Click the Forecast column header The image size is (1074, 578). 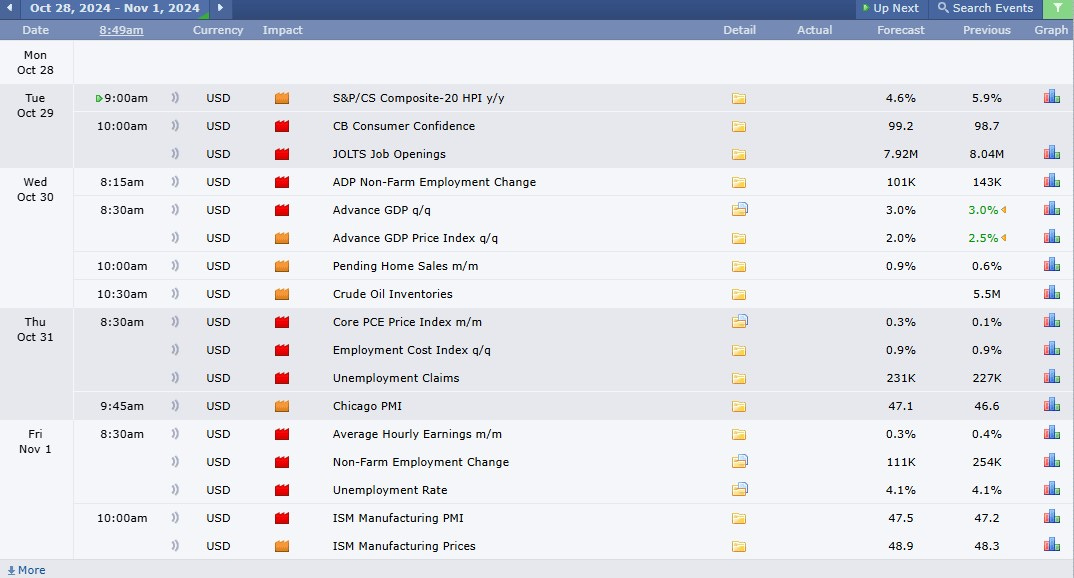click(901, 30)
